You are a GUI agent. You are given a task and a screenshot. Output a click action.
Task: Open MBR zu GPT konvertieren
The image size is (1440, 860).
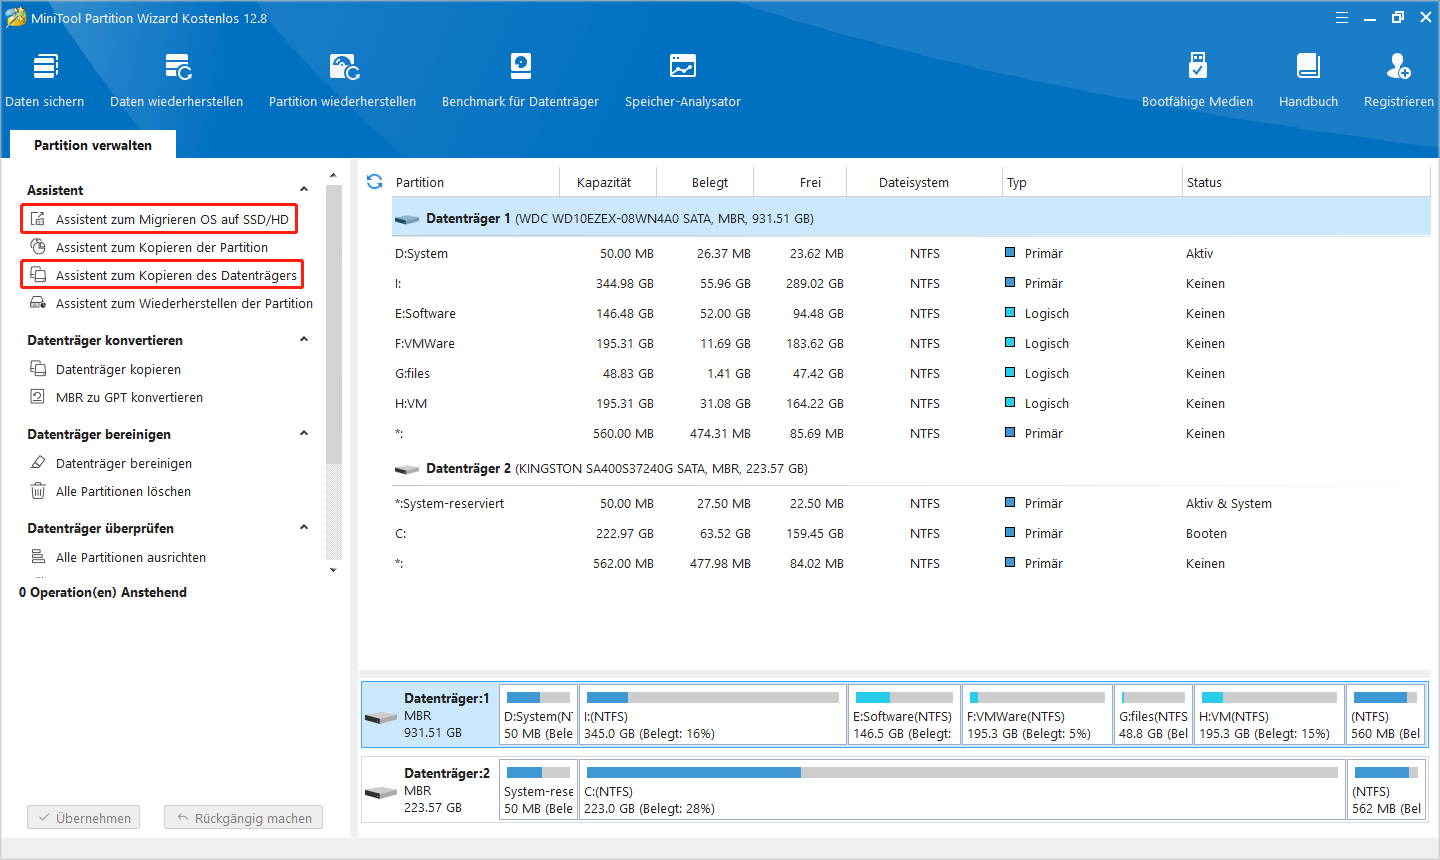point(129,397)
